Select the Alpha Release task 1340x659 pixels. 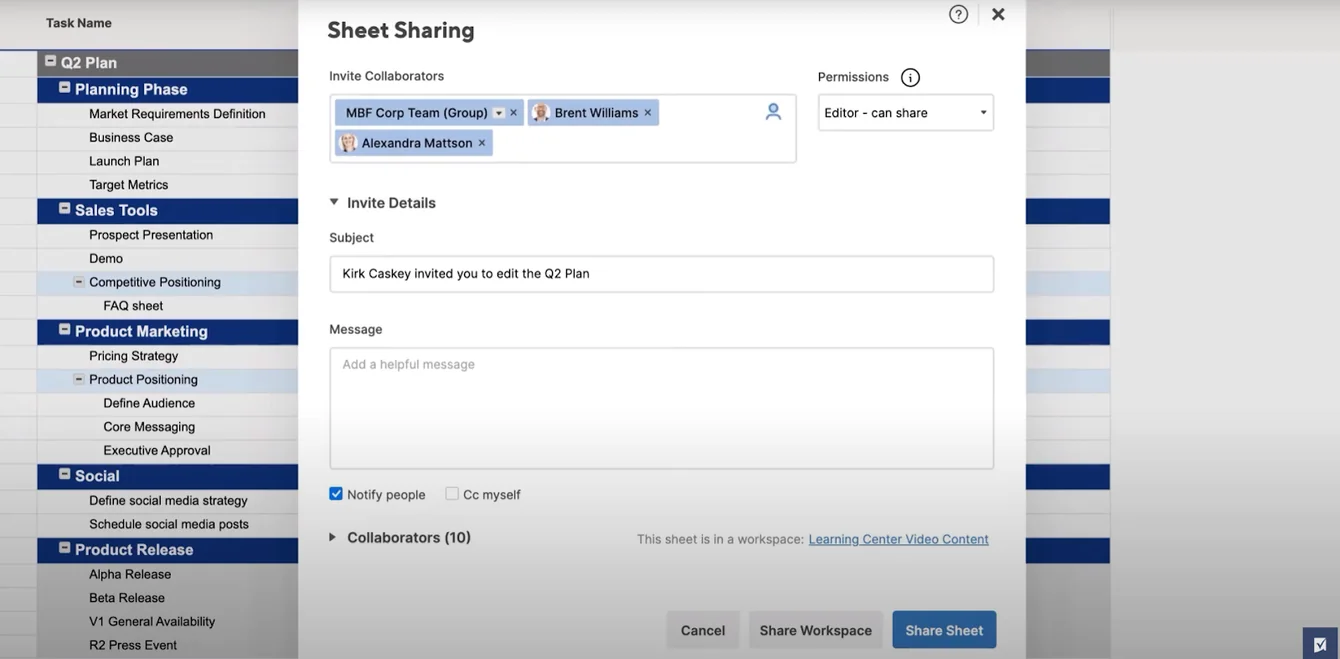click(x=130, y=574)
